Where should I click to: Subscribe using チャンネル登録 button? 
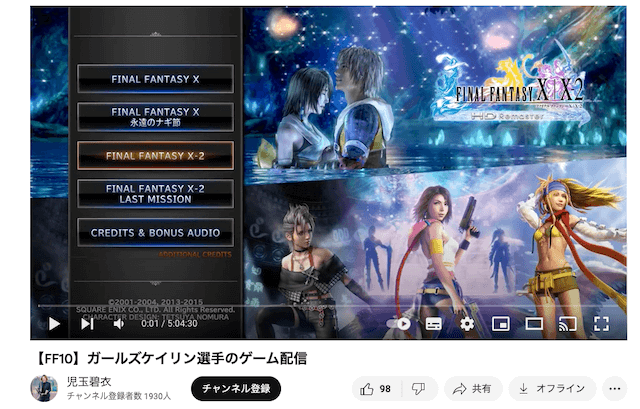[x=236, y=389]
